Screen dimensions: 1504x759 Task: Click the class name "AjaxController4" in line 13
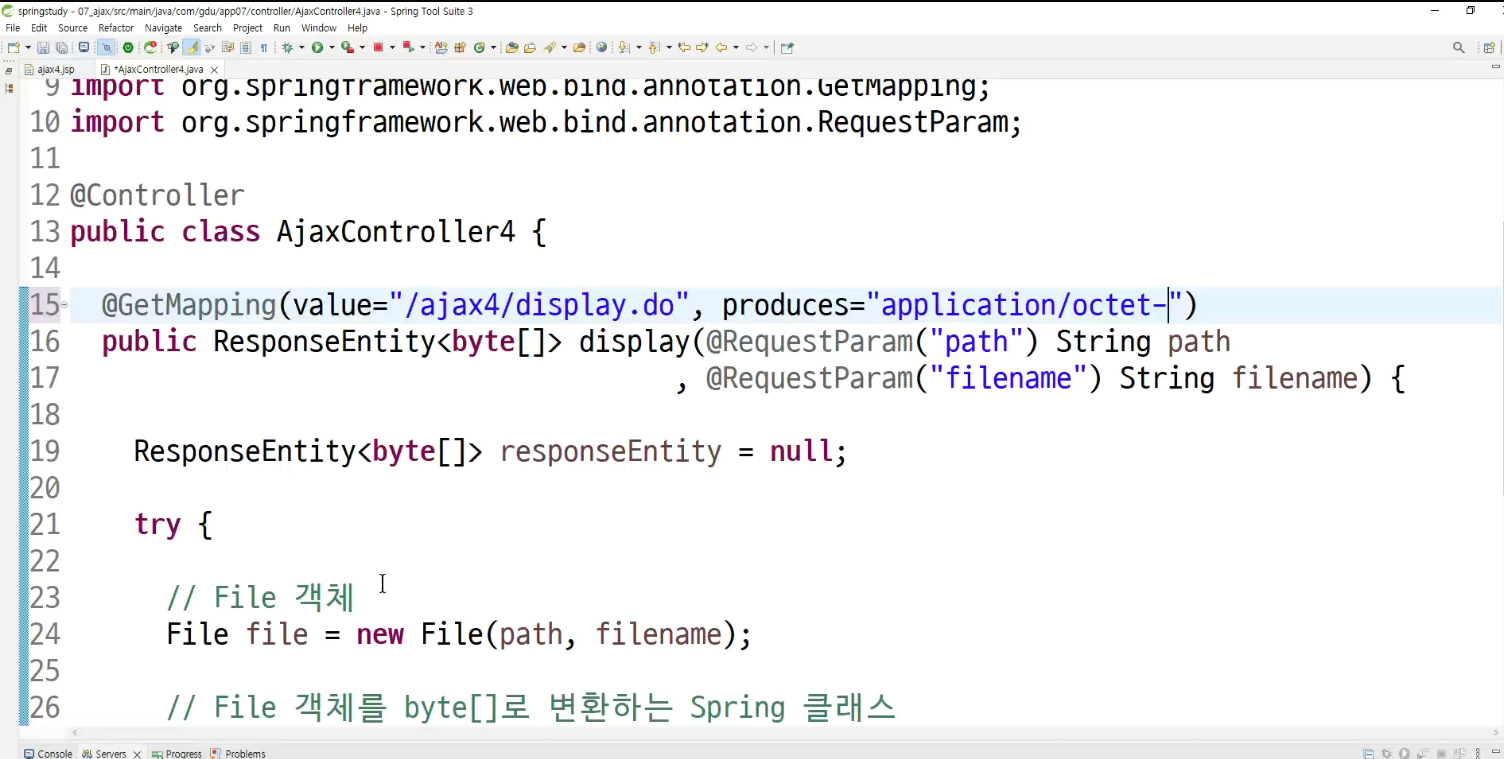396,232
